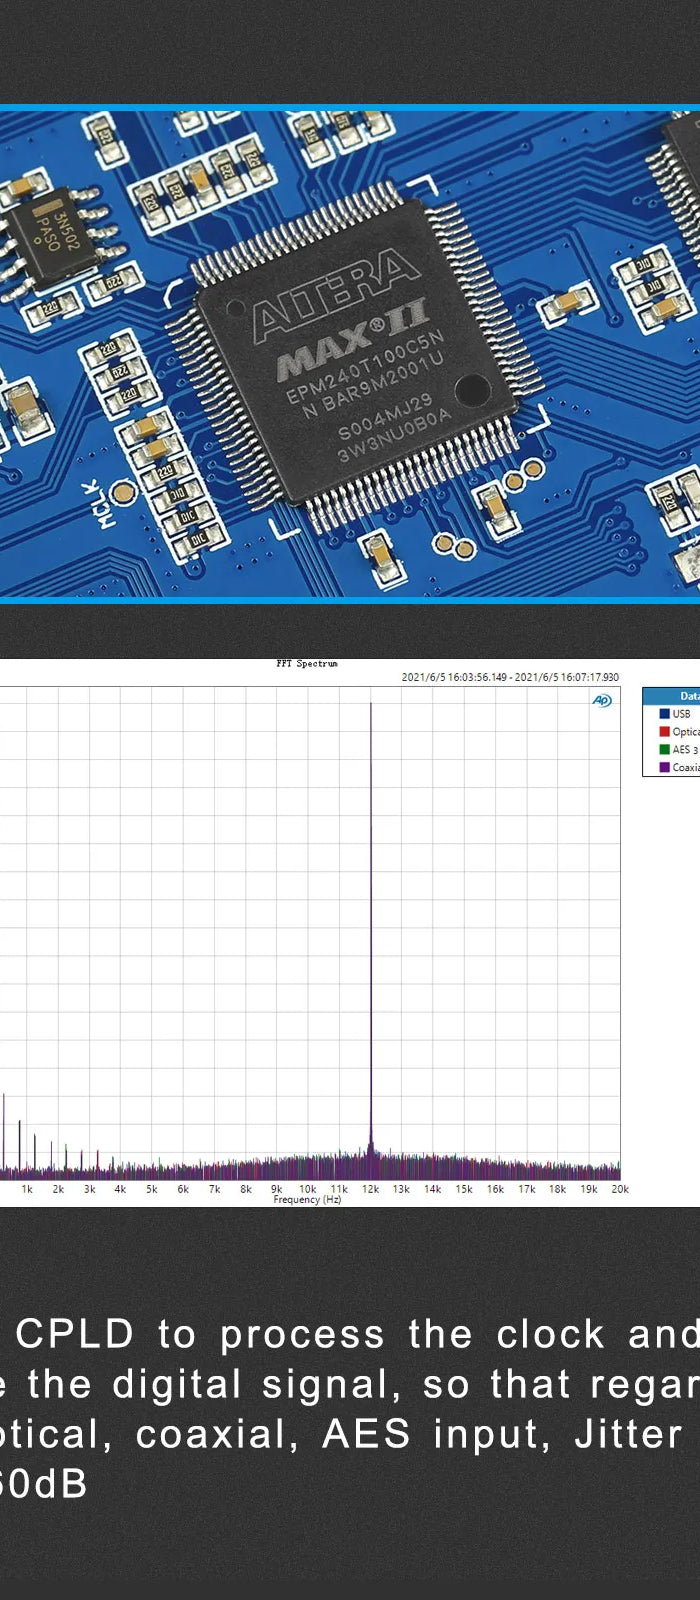The width and height of the screenshot is (700, 1600).
Task: Click the green AES legend swatch
Action: click(x=664, y=749)
